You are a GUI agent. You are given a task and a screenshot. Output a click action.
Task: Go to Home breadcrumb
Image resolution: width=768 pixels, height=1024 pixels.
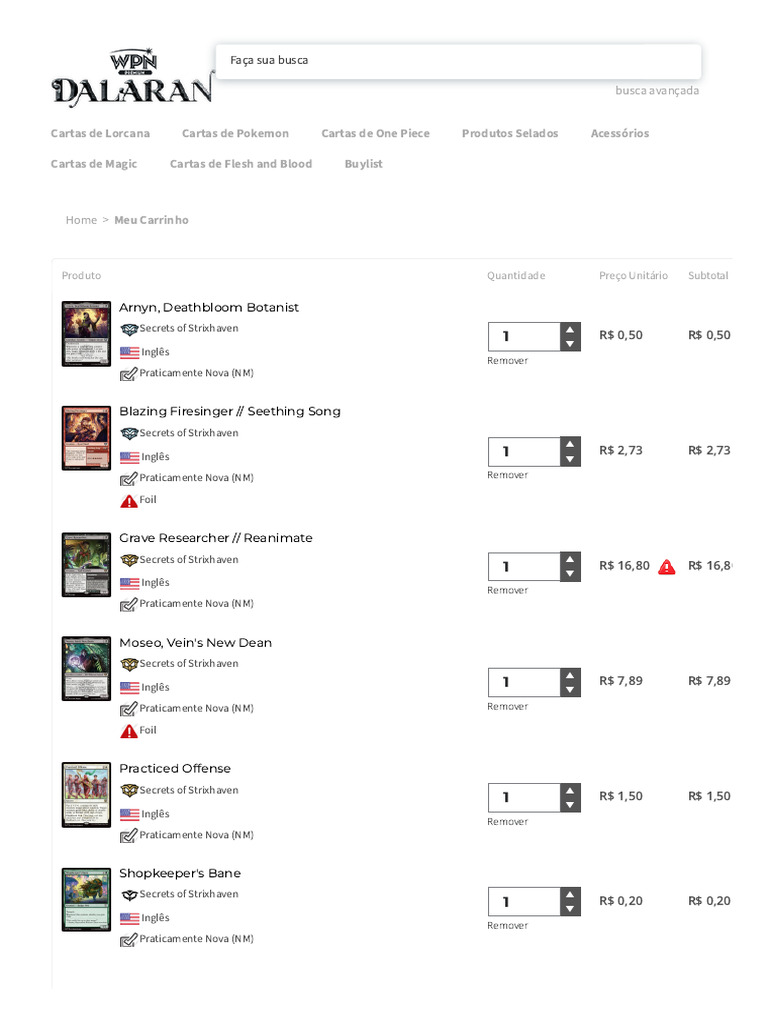(81, 220)
